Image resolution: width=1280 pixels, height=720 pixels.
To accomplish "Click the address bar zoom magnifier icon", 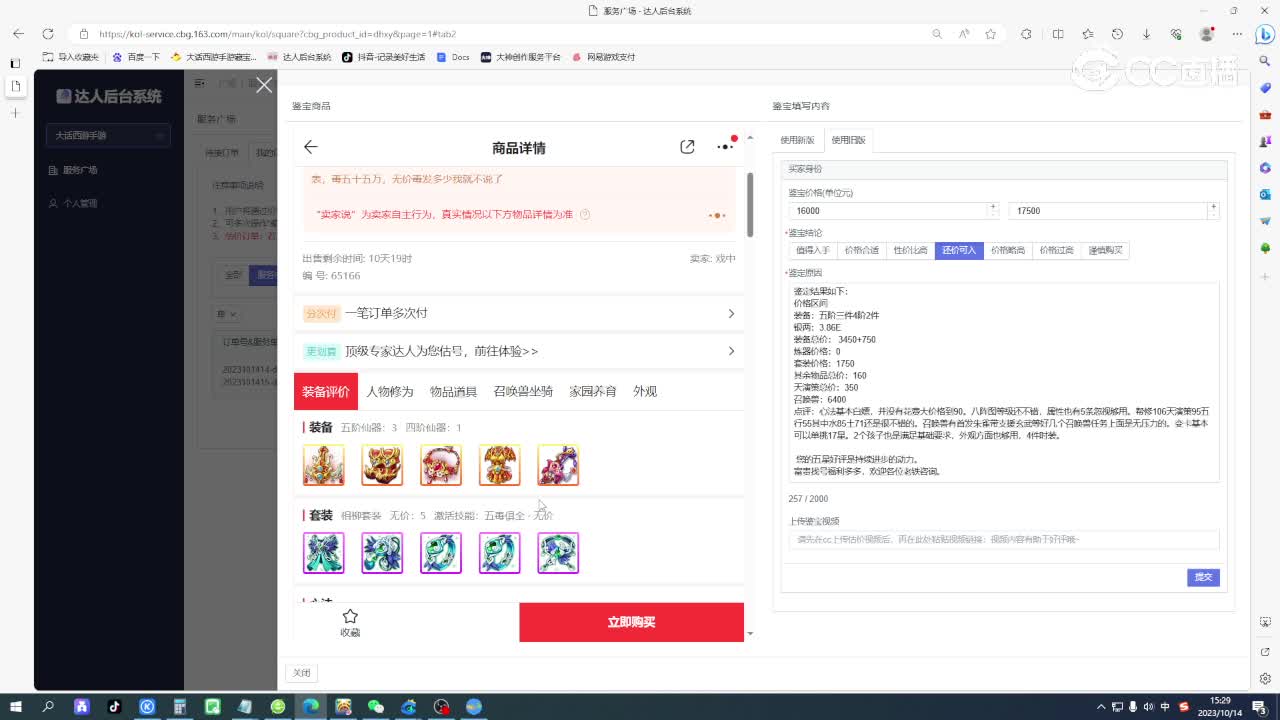I will tap(937, 33).
